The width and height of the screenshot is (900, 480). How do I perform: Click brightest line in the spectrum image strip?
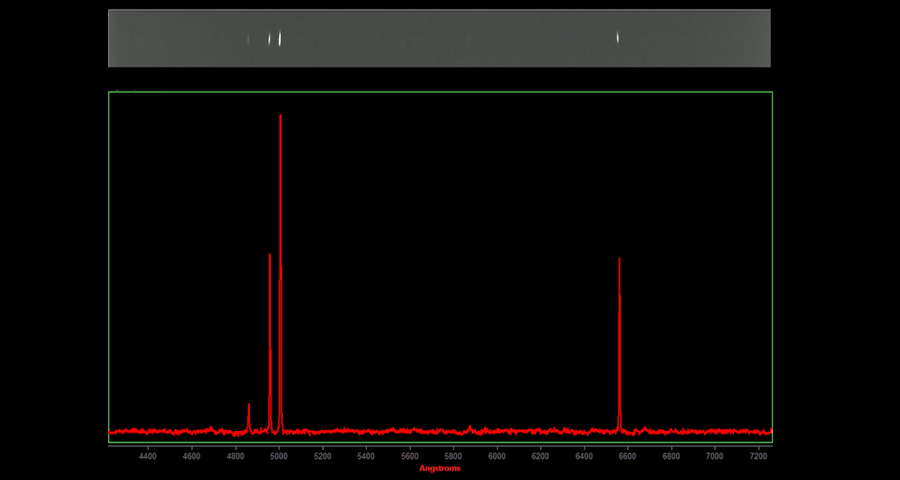(x=280, y=38)
